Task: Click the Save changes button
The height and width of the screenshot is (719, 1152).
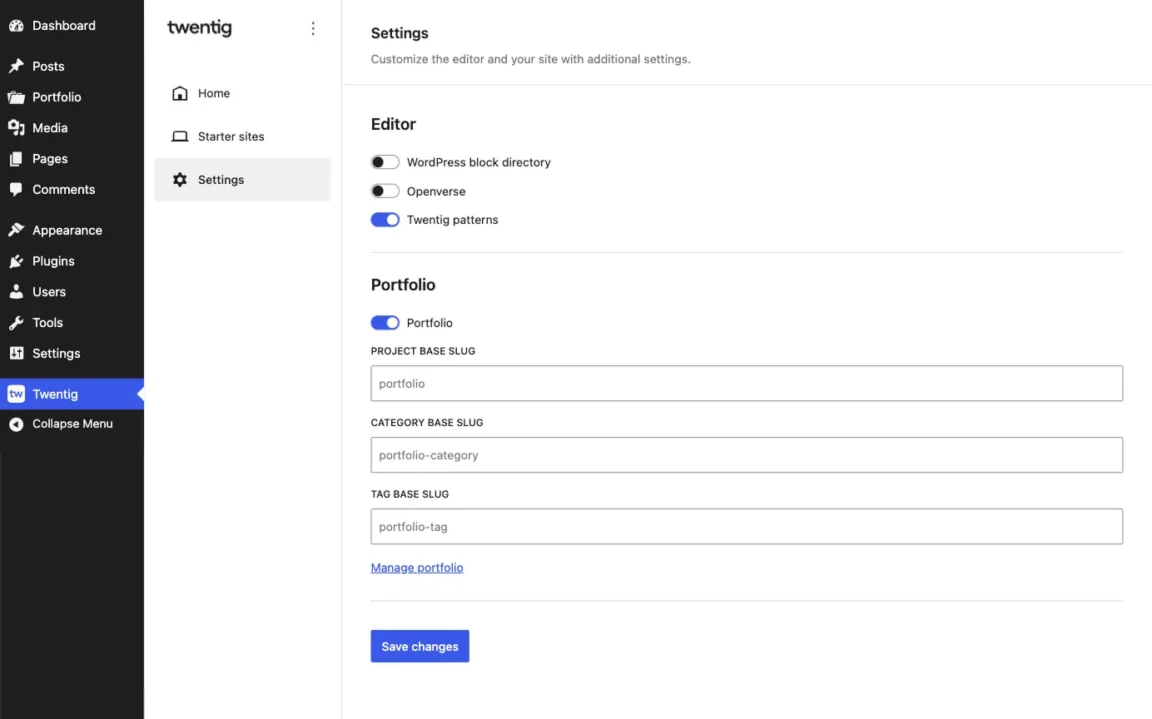Action: [x=419, y=646]
